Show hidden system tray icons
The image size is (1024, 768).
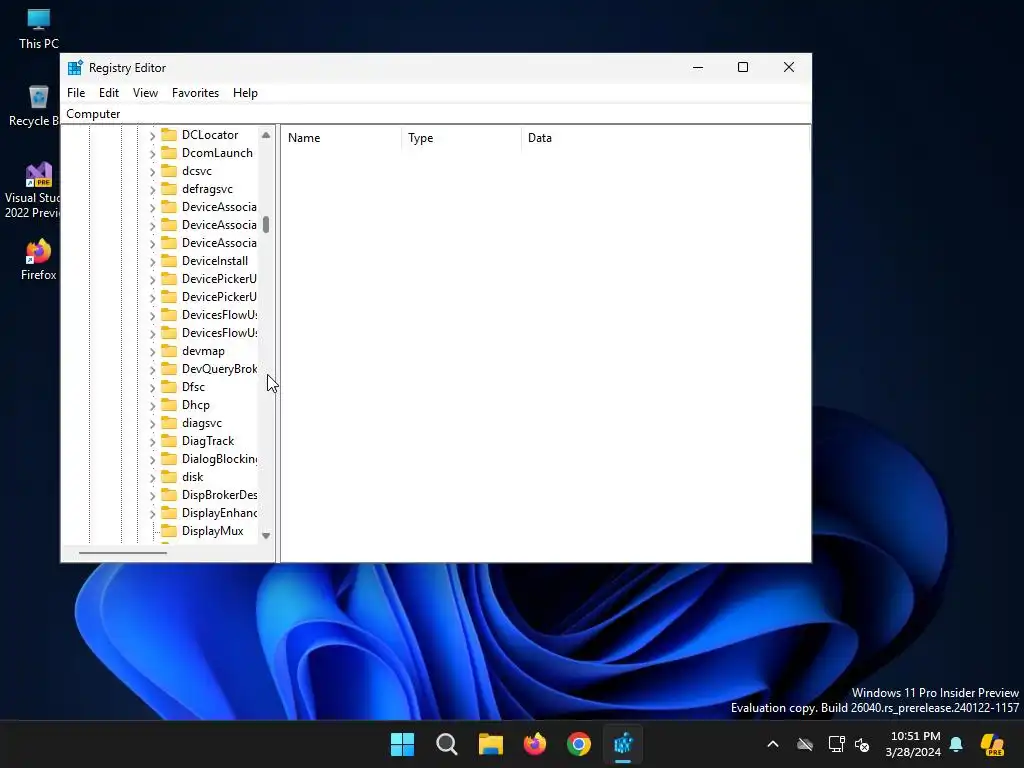(x=773, y=744)
